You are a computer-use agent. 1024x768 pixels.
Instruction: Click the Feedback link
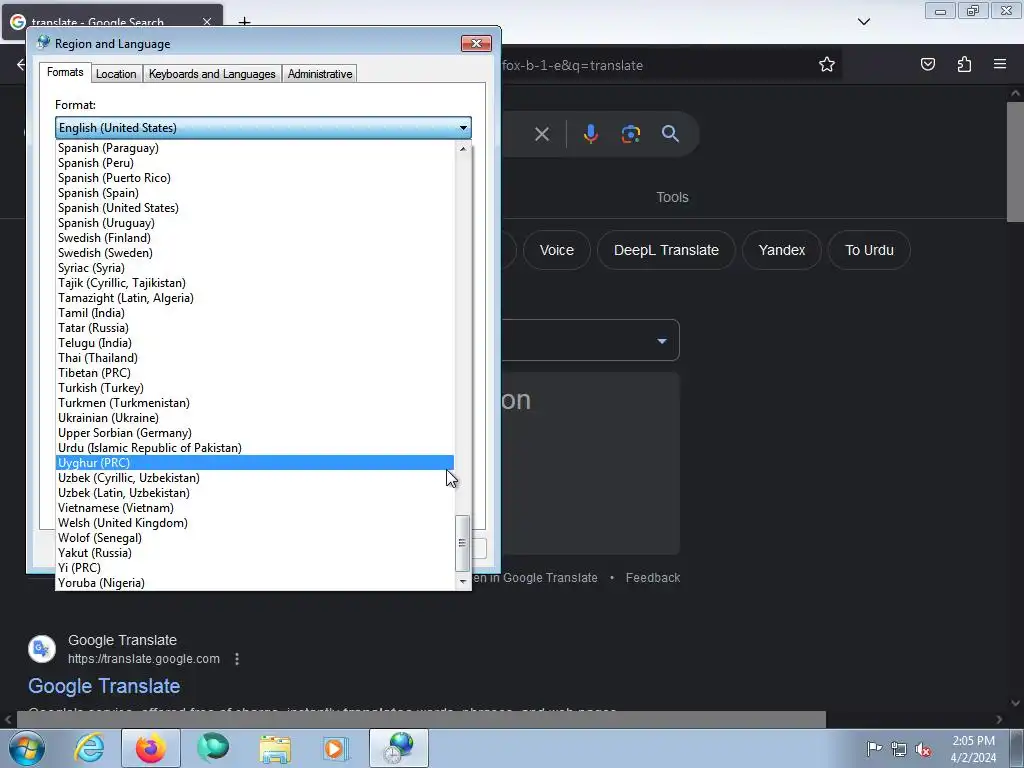click(x=652, y=578)
